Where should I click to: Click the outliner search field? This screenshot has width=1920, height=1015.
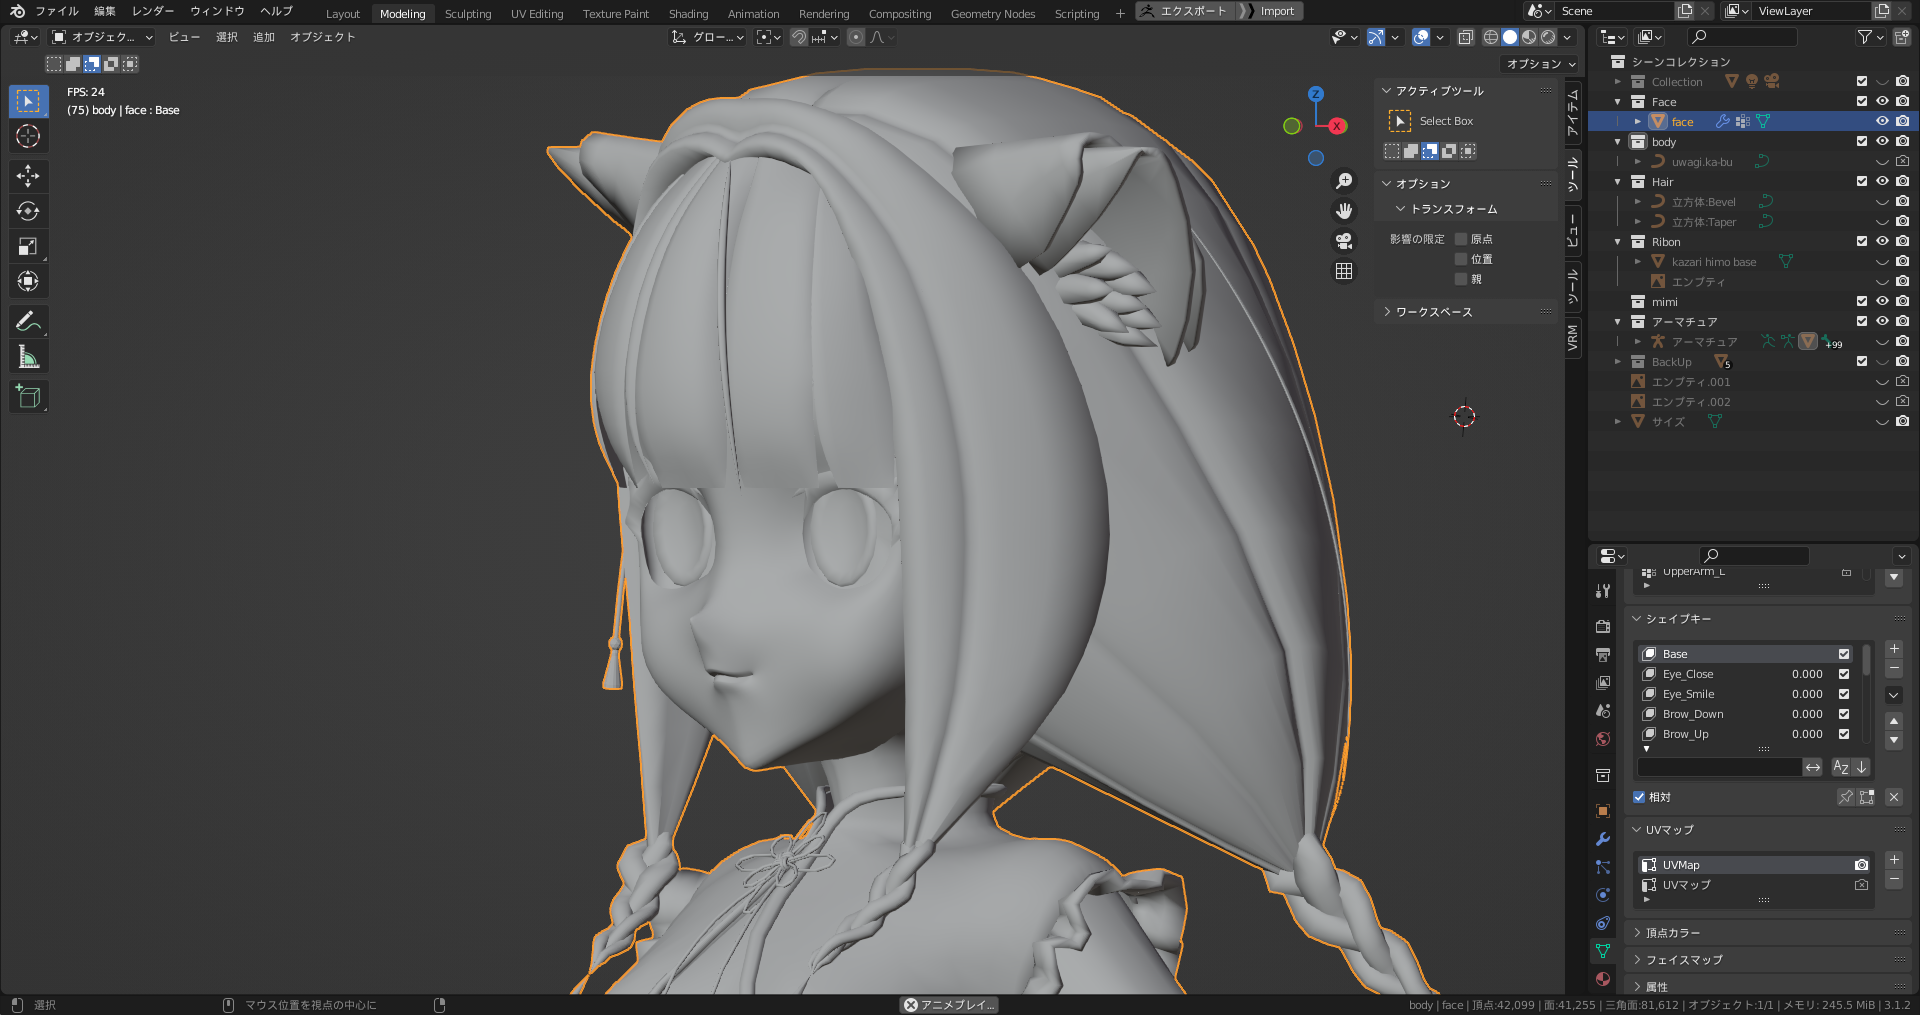(x=1742, y=37)
